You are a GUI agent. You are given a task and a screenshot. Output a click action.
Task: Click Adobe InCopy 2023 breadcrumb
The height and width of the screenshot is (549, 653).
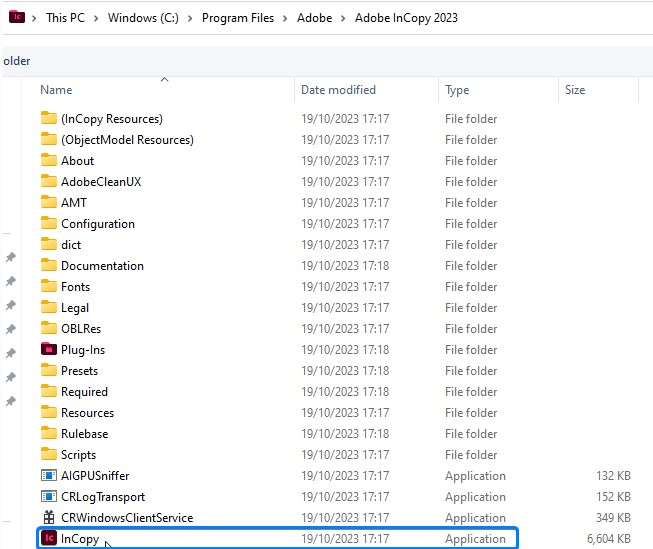(406, 18)
